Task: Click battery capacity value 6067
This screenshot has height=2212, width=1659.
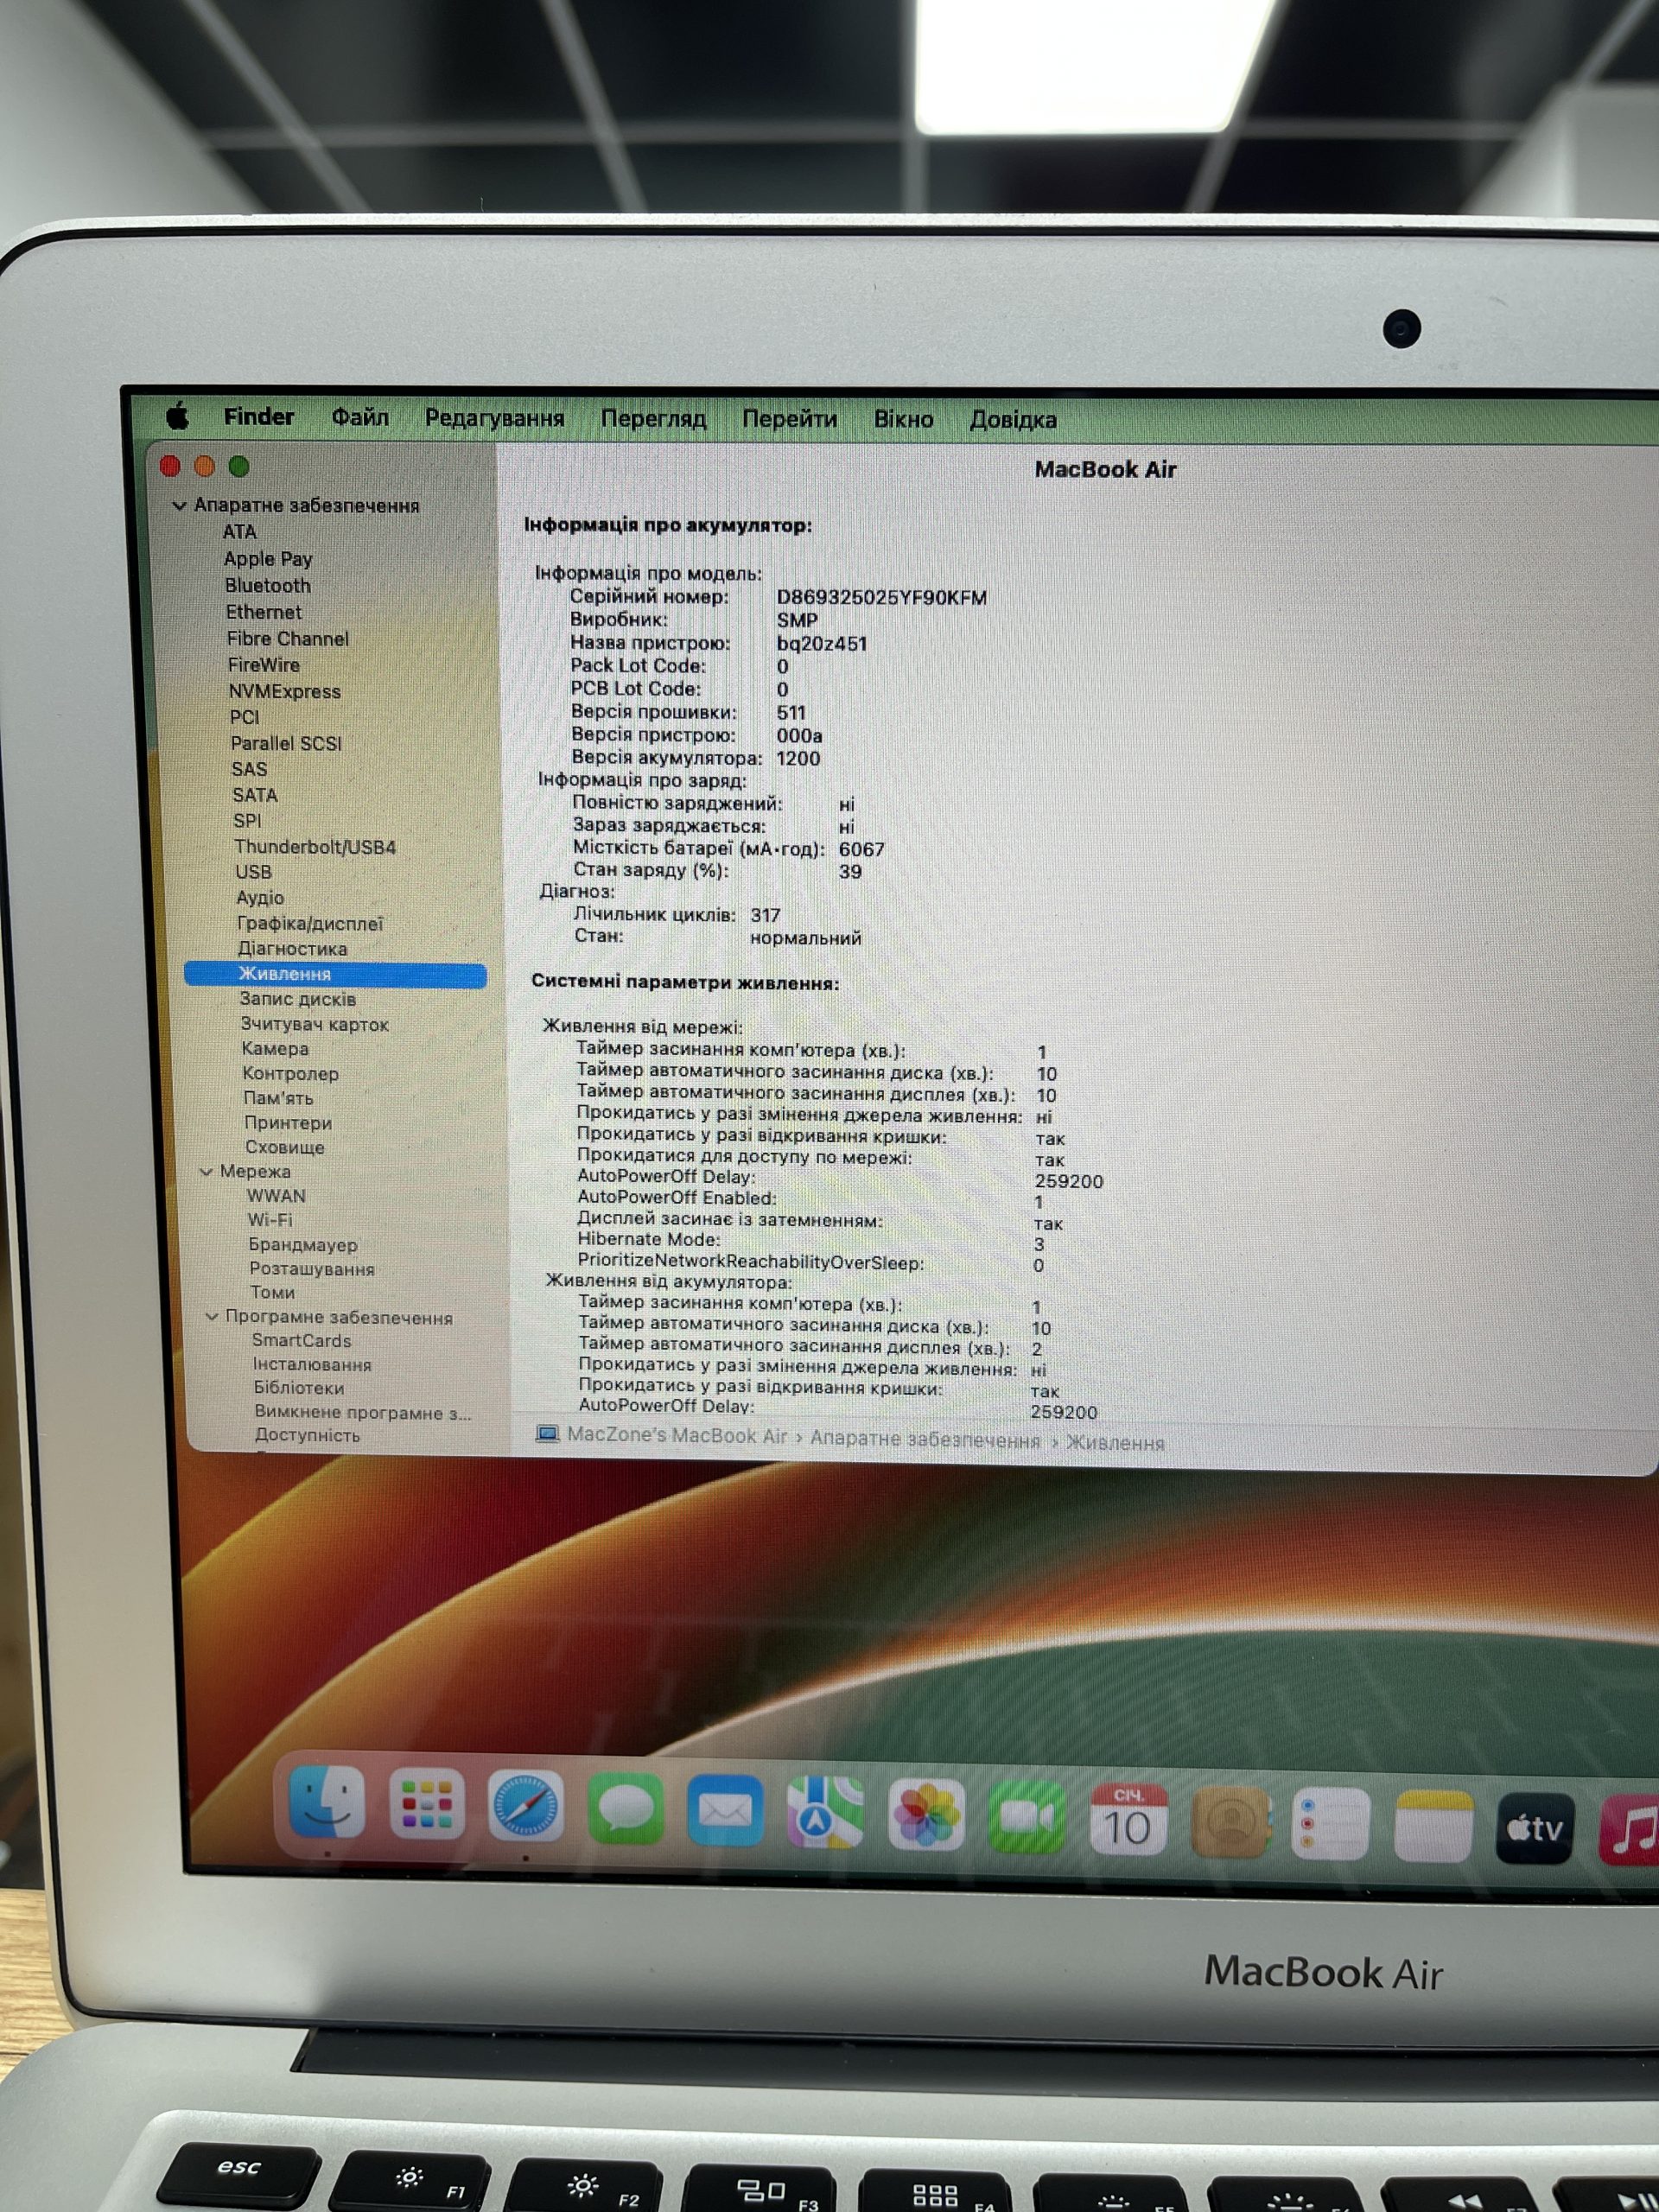Action: click(861, 849)
